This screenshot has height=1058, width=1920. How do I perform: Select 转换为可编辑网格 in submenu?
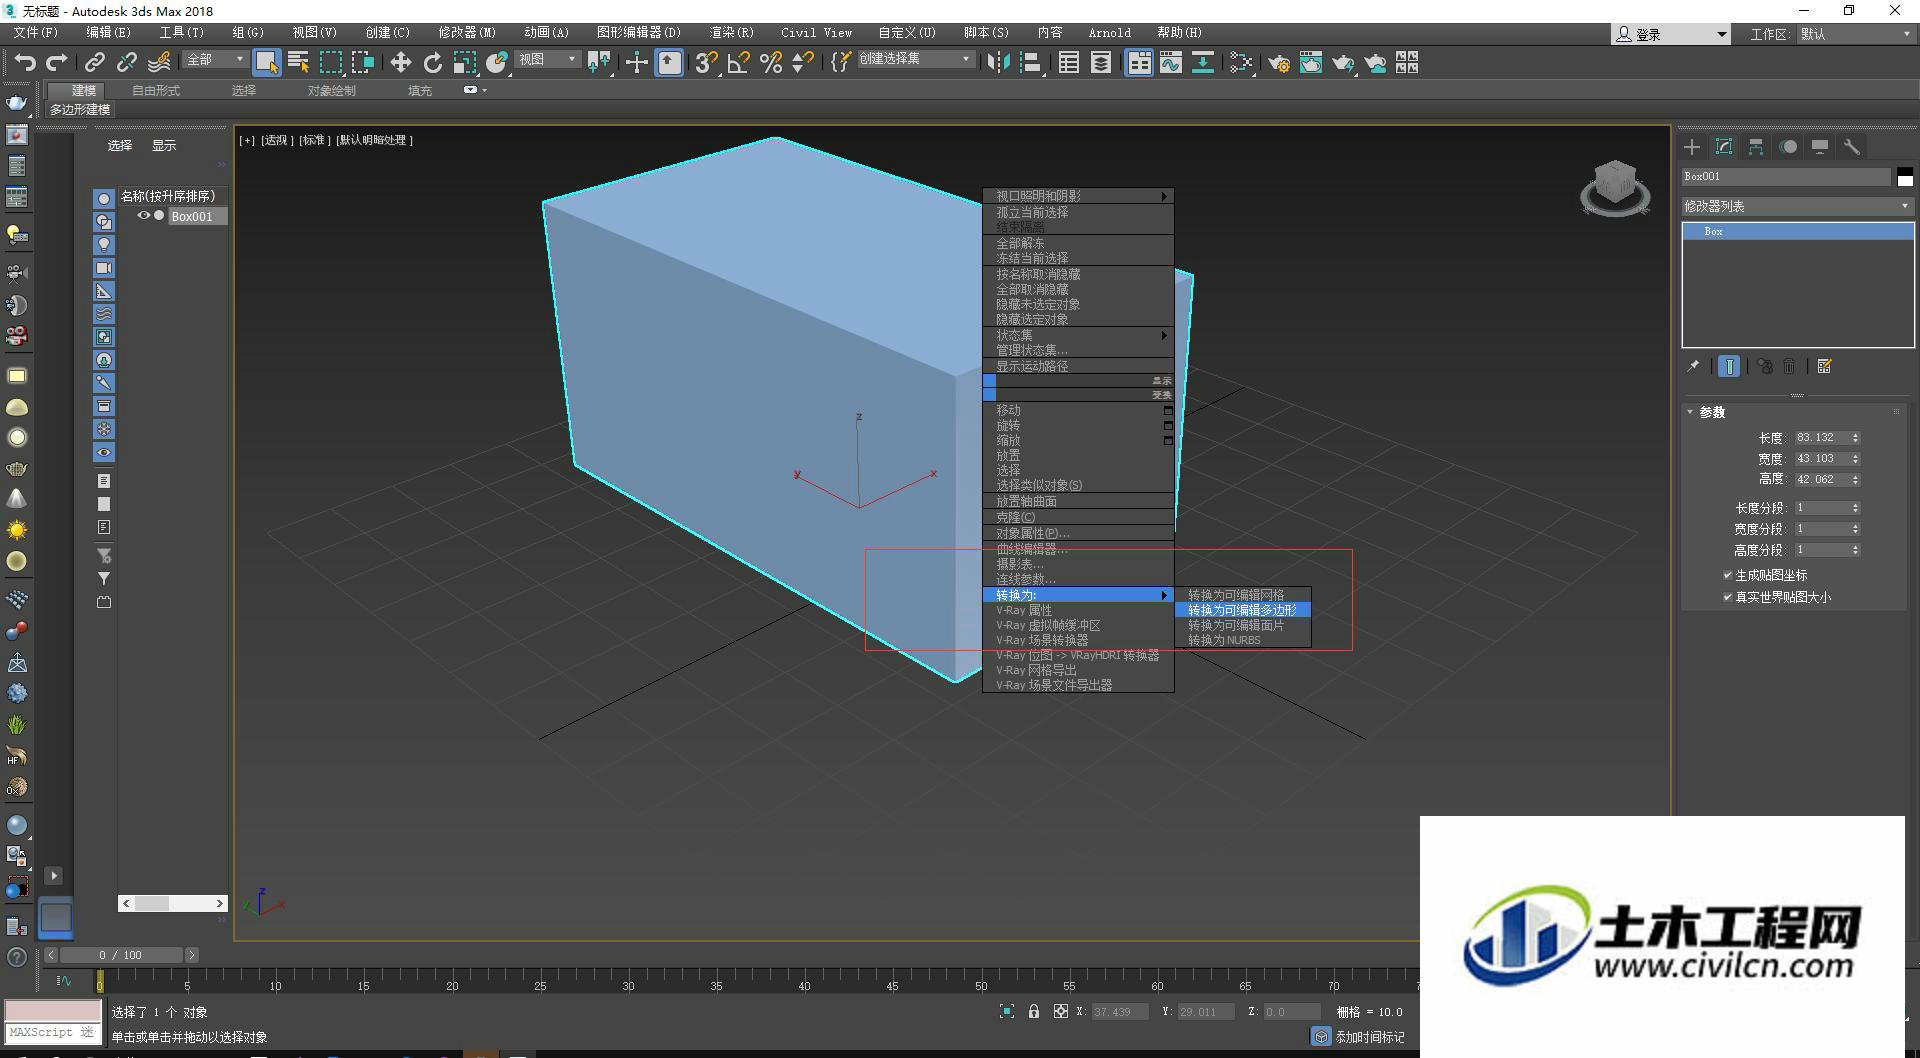click(x=1242, y=595)
